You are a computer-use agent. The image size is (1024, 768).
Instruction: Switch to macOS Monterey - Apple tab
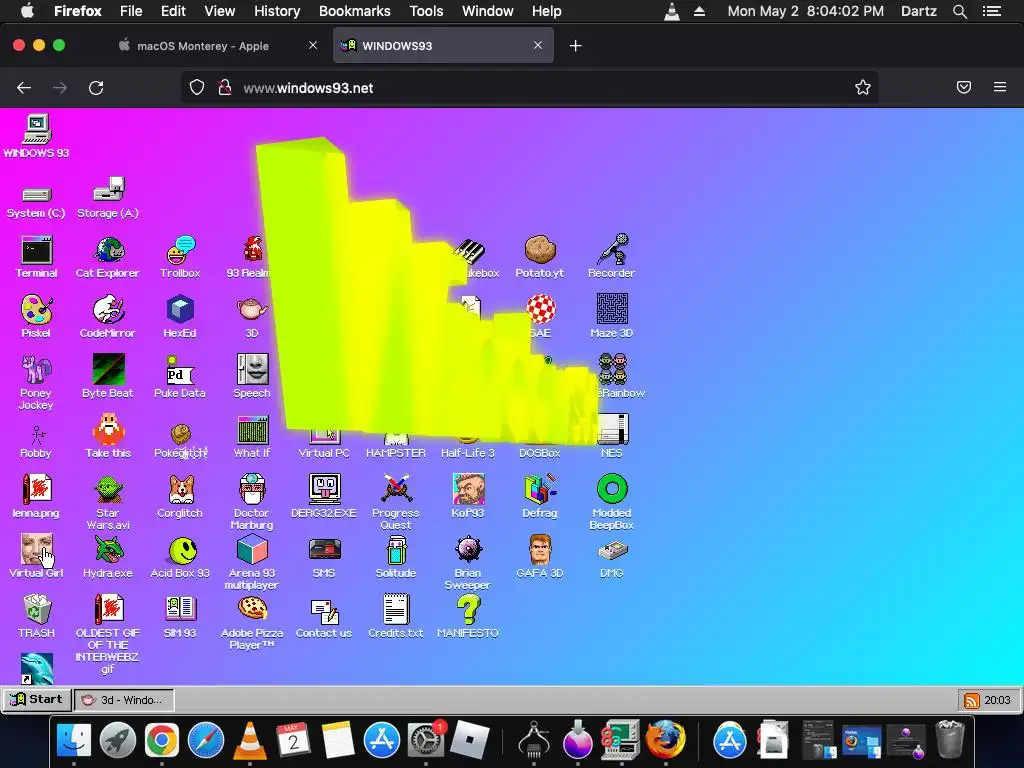click(202, 46)
